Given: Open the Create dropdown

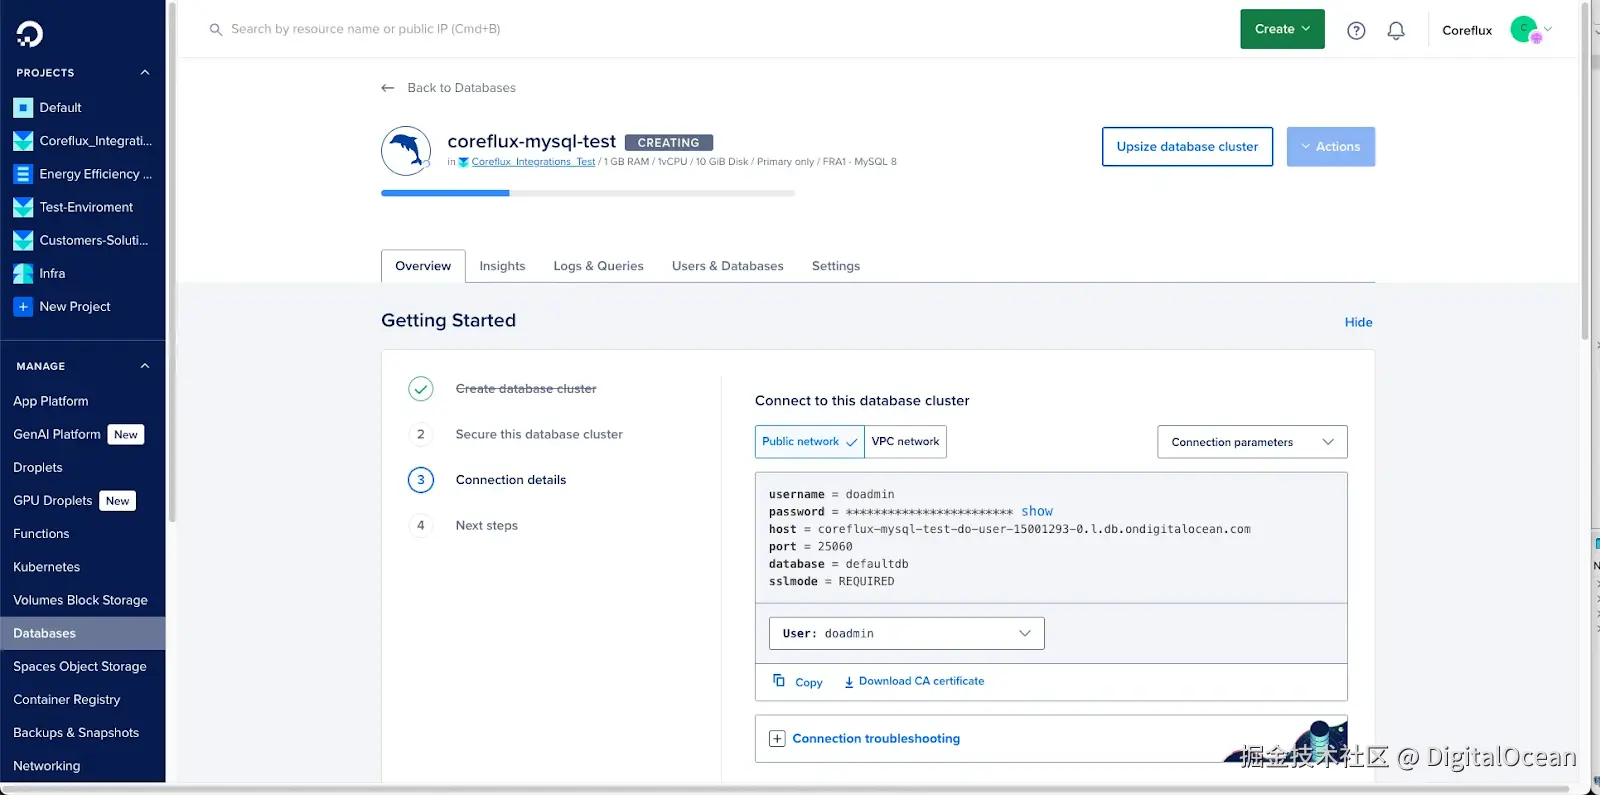Looking at the screenshot, I should pyautogui.click(x=1282, y=29).
